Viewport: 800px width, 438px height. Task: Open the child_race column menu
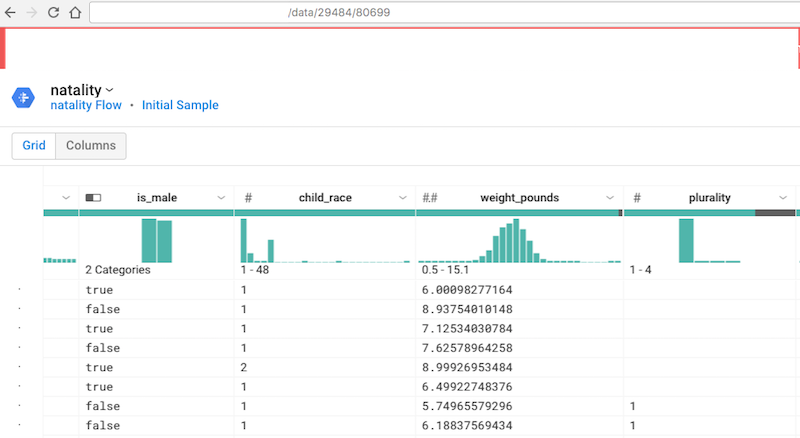pos(403,198)
